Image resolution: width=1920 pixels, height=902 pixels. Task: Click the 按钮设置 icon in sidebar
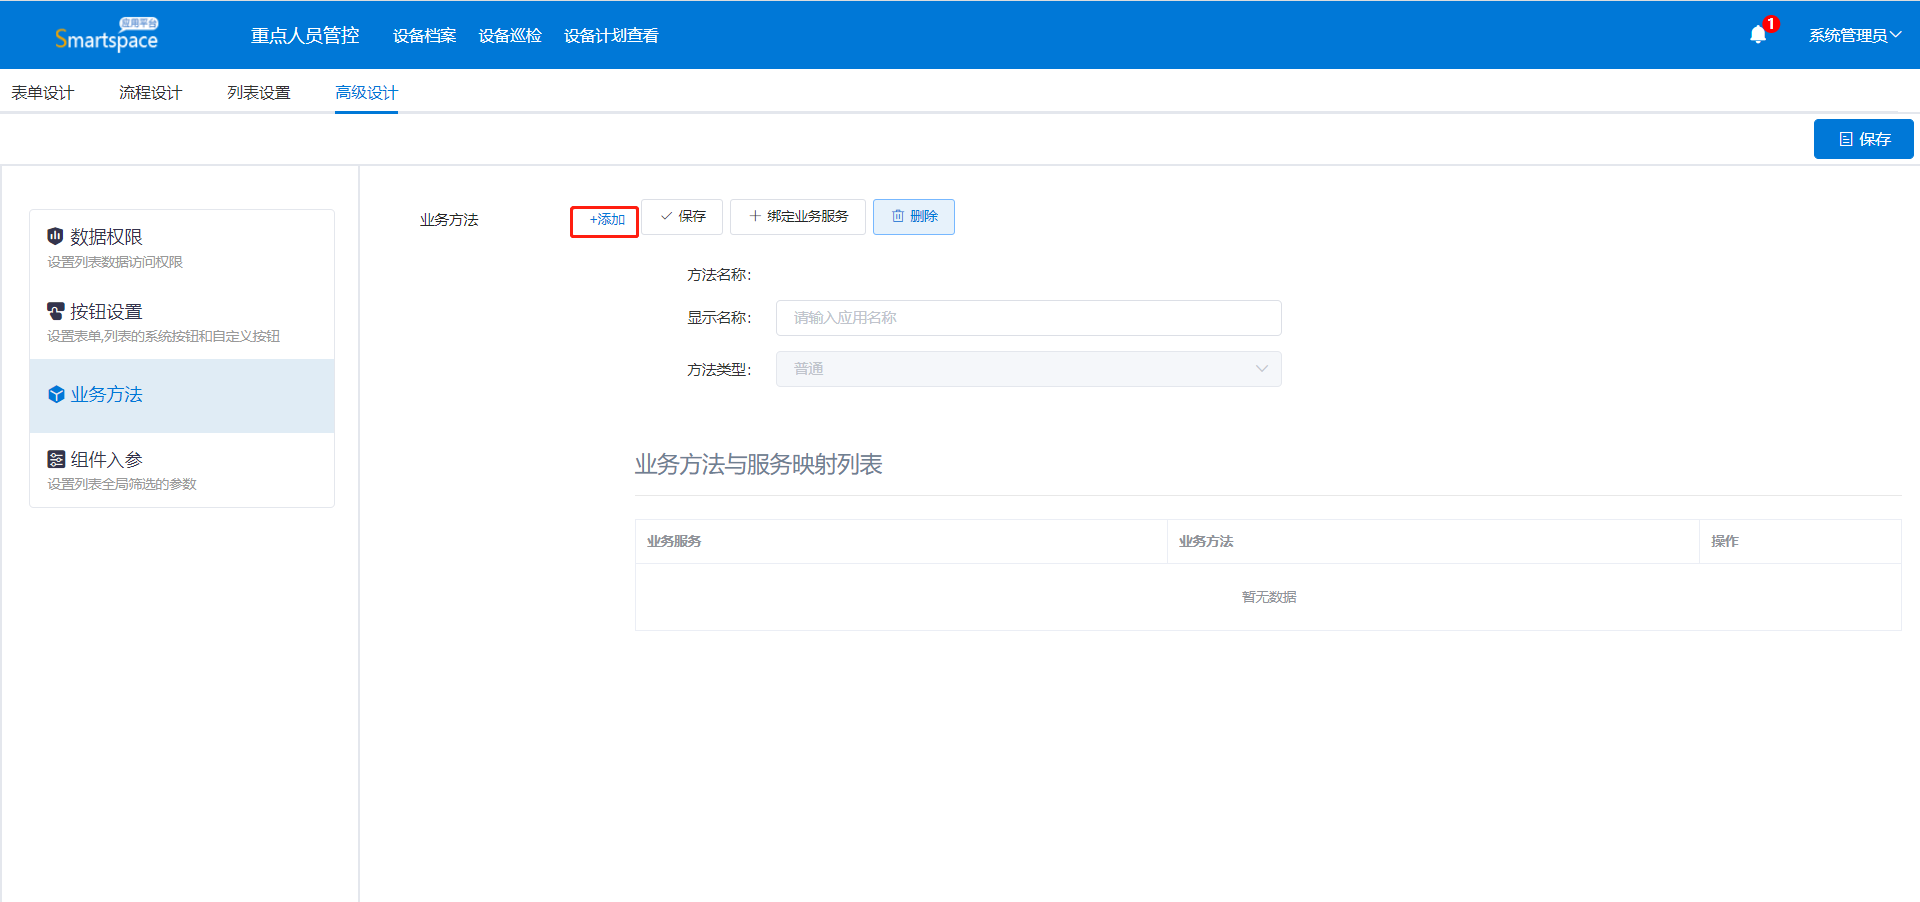tap(56, 311)
